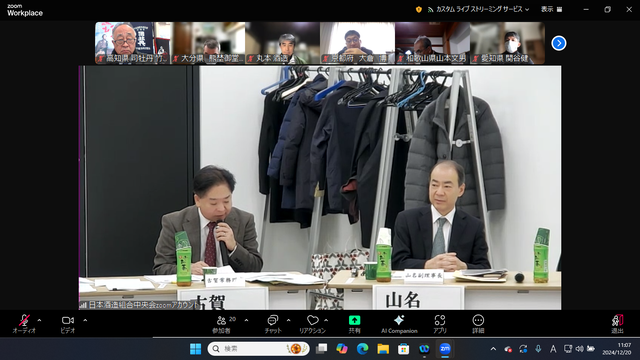Click the Zoom taskbar icon
Viewport: 640px width, 360px height.
coord(445,349)
